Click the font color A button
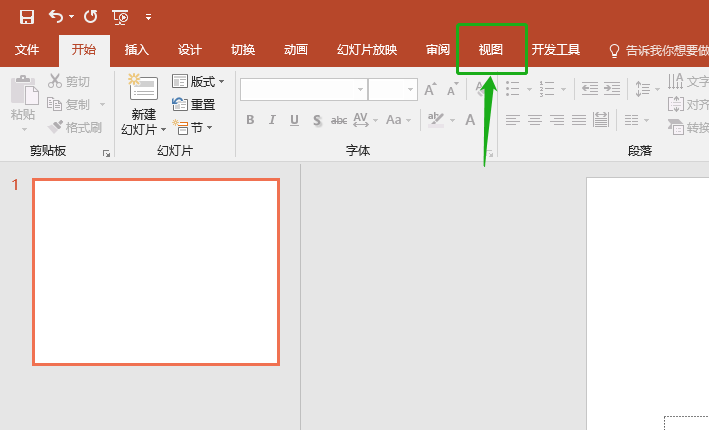Viewport: 709px width, 430px height. (470, 120)
